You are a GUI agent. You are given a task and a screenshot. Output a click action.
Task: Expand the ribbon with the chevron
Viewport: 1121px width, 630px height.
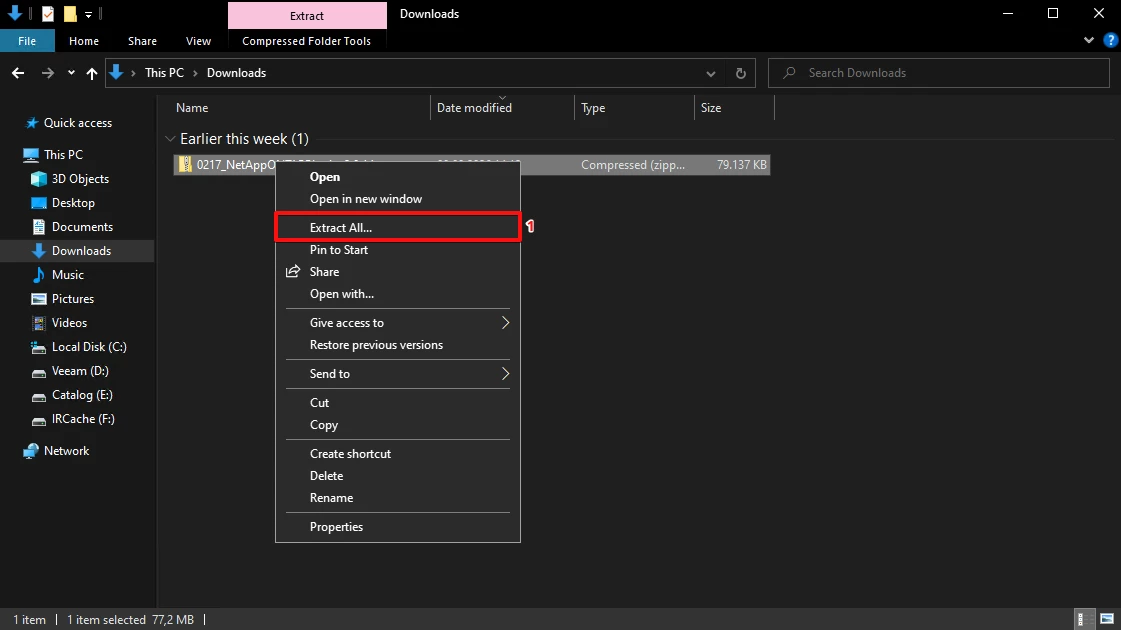(1089, 41)
